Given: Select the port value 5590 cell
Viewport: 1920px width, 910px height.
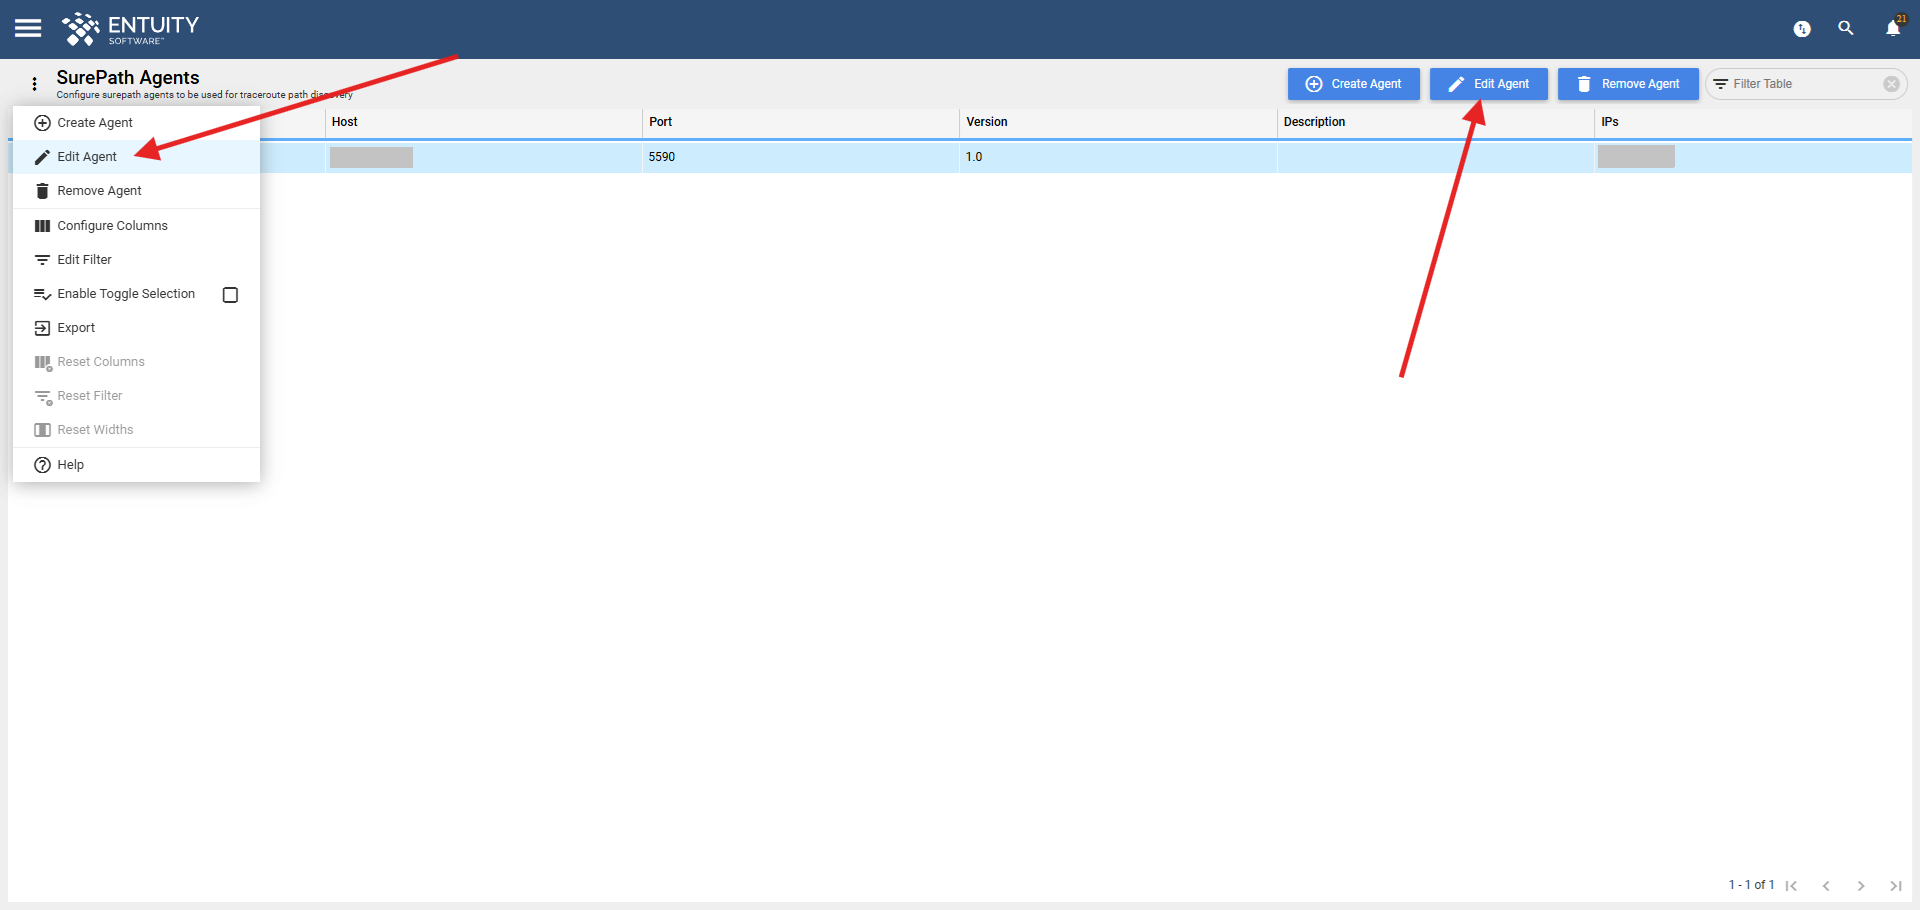Looking at the screenshot, I should tap(800, 157).
